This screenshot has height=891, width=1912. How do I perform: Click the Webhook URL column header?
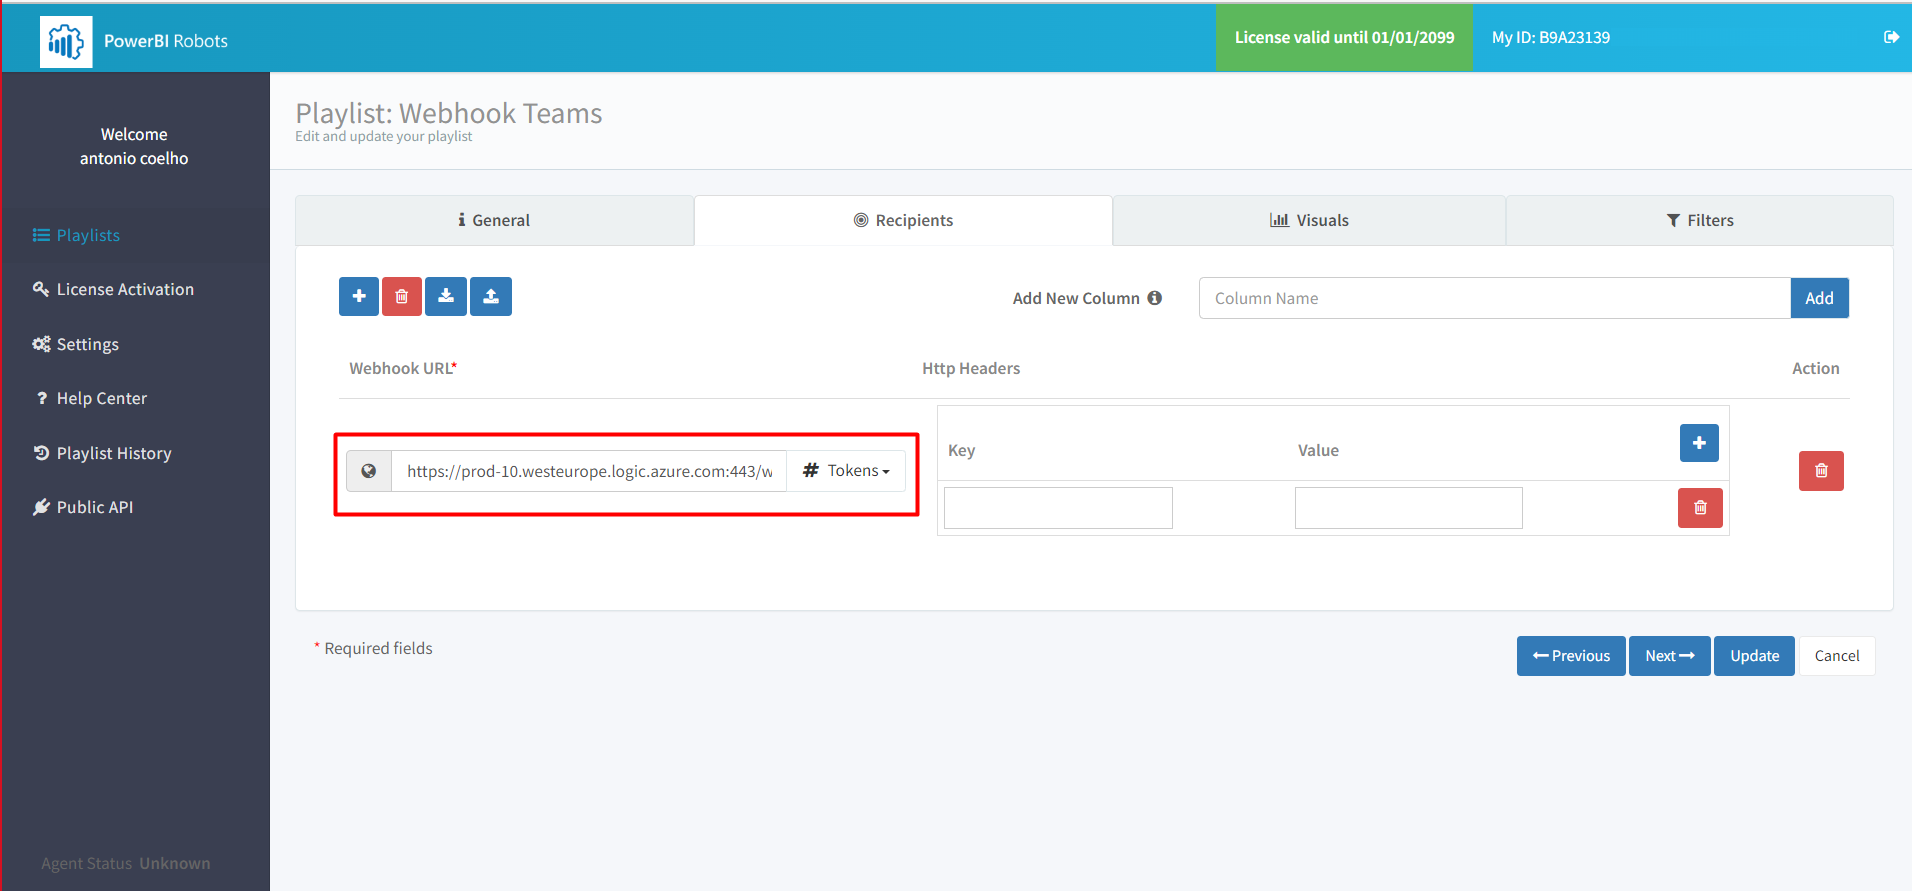tap(403, 368)
